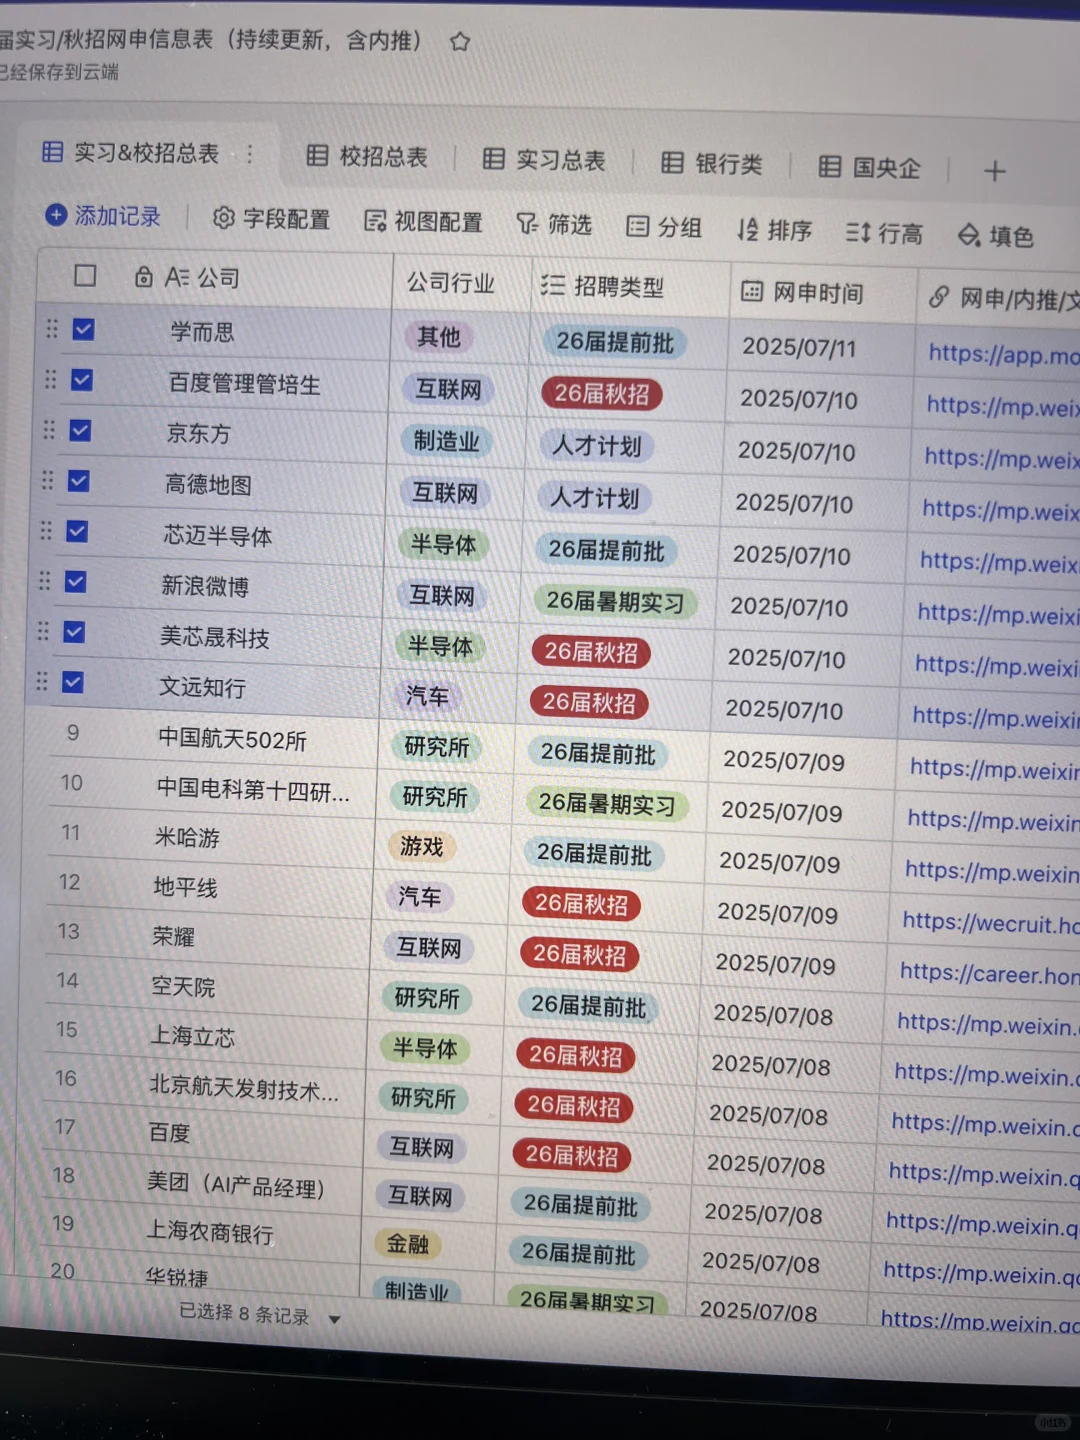Select the 荣耀 company cell

coord(173,937)
